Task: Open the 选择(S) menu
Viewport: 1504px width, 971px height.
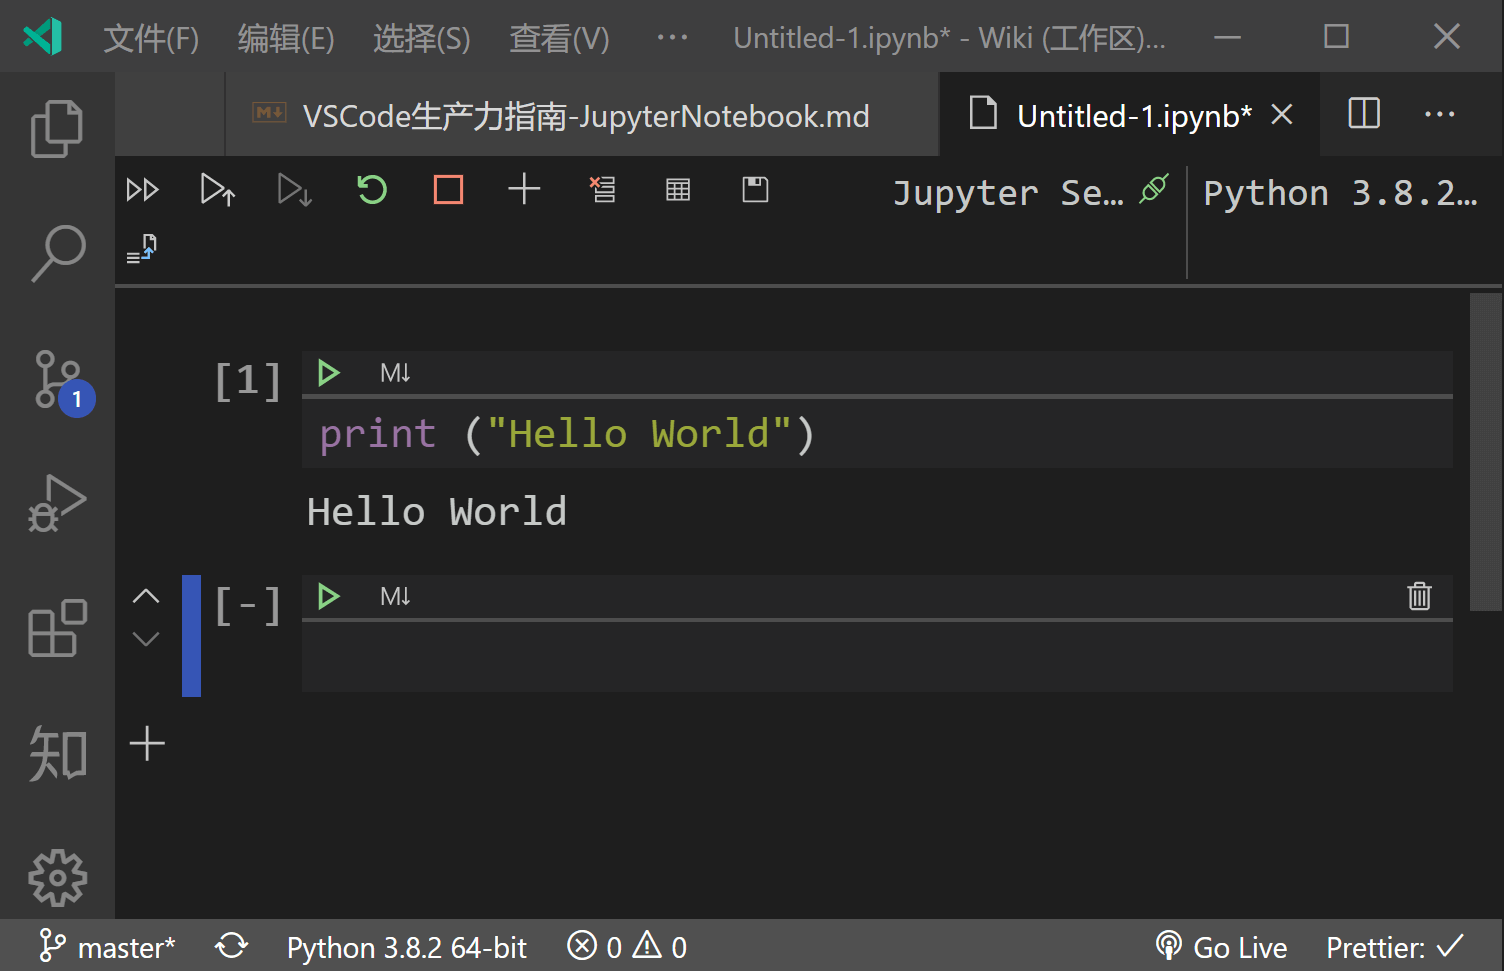Action: click(x=422, y=38)
